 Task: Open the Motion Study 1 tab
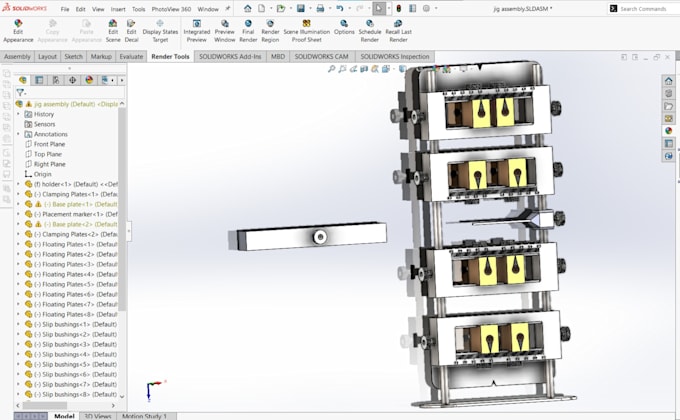(144, 416)
